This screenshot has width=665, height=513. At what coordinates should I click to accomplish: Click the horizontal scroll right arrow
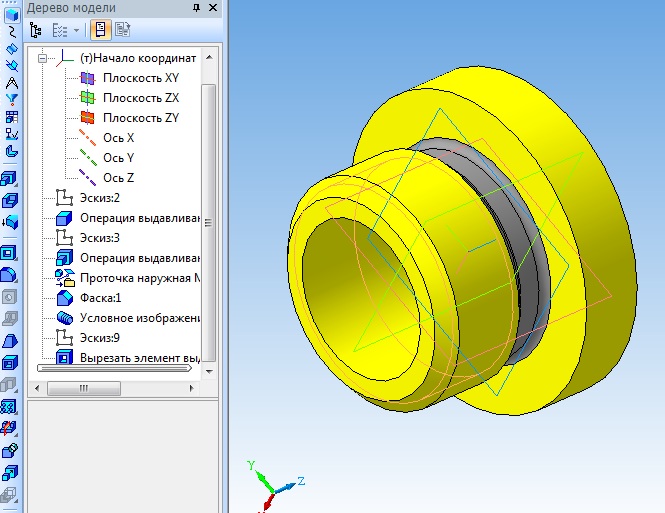(191, 388)
